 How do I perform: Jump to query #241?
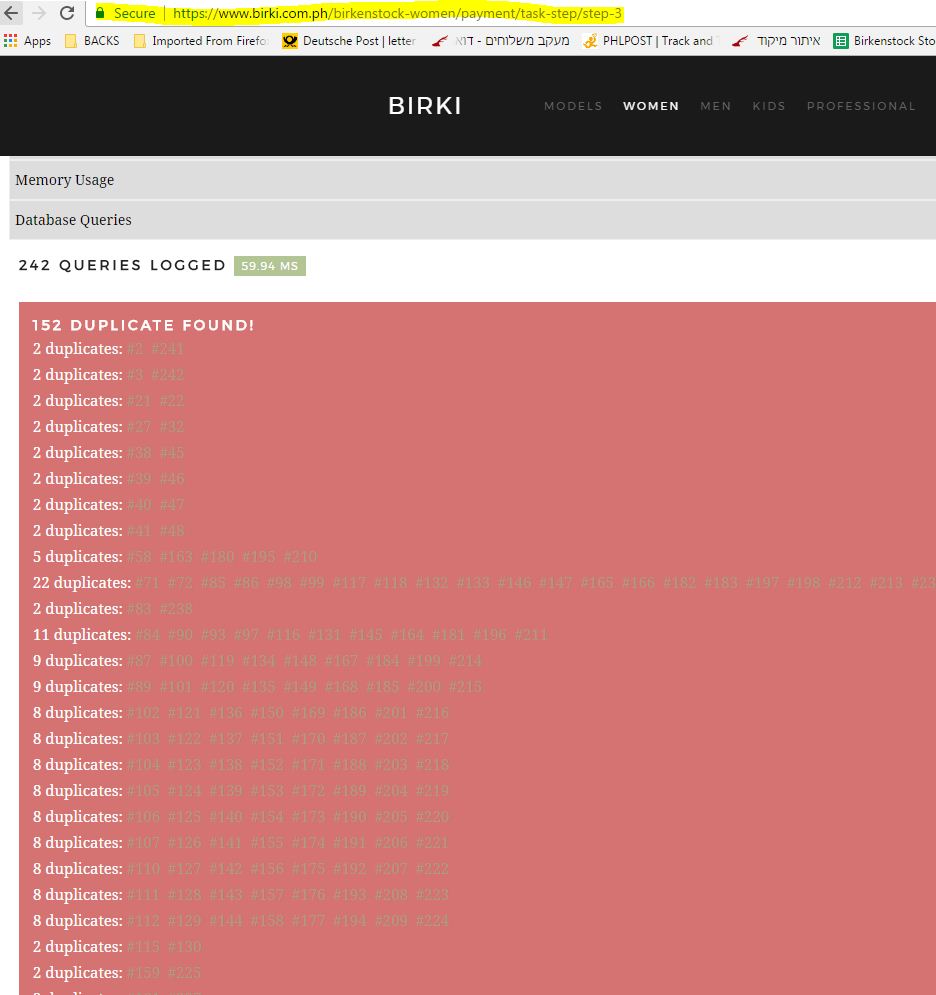click(x=168, y=349)
